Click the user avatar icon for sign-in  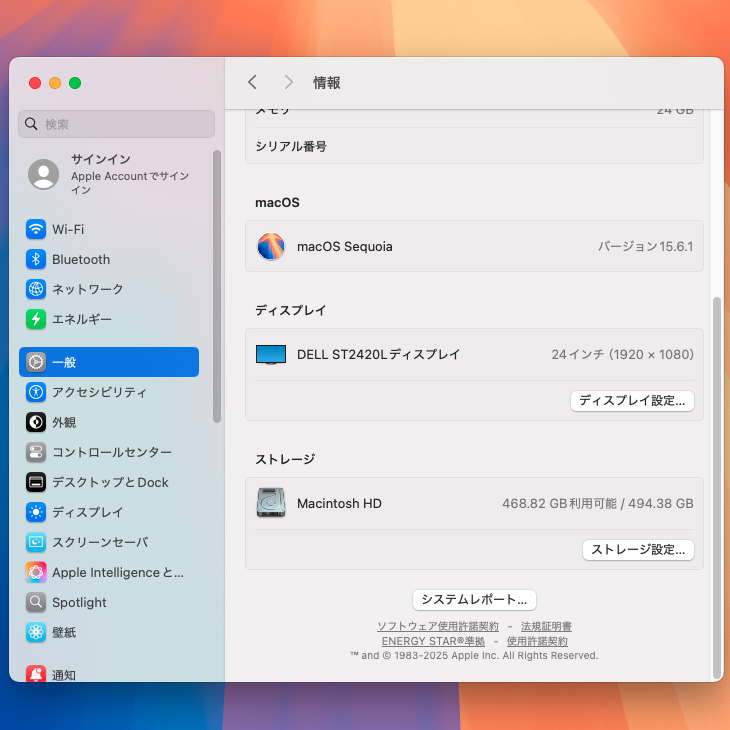[43, 174]
